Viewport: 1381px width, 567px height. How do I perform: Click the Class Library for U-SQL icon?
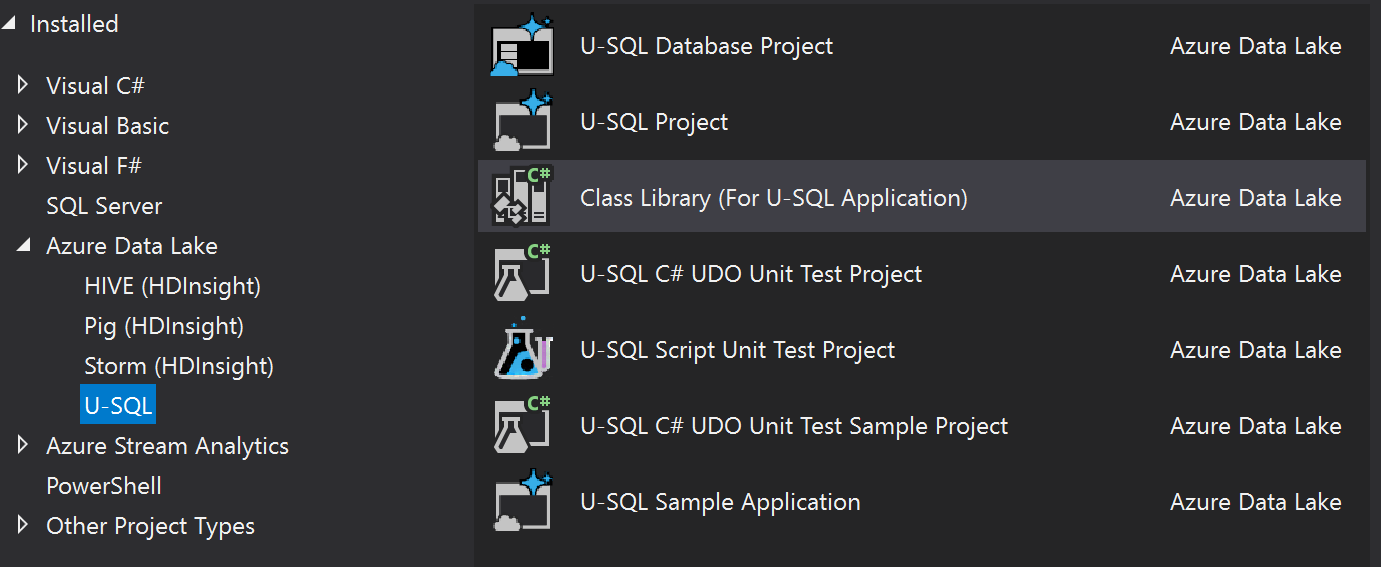(523, 198)
